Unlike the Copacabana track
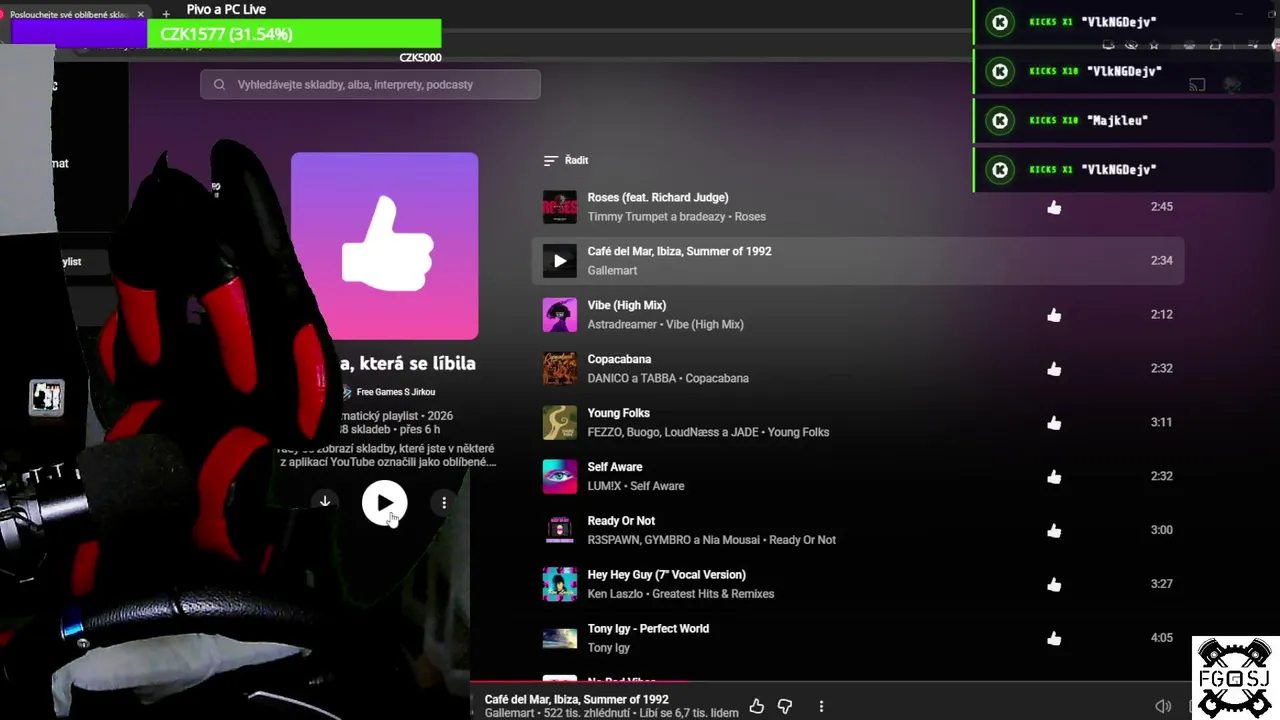The height and width of the screenshot is (720, 1280). pos(1054,369)
